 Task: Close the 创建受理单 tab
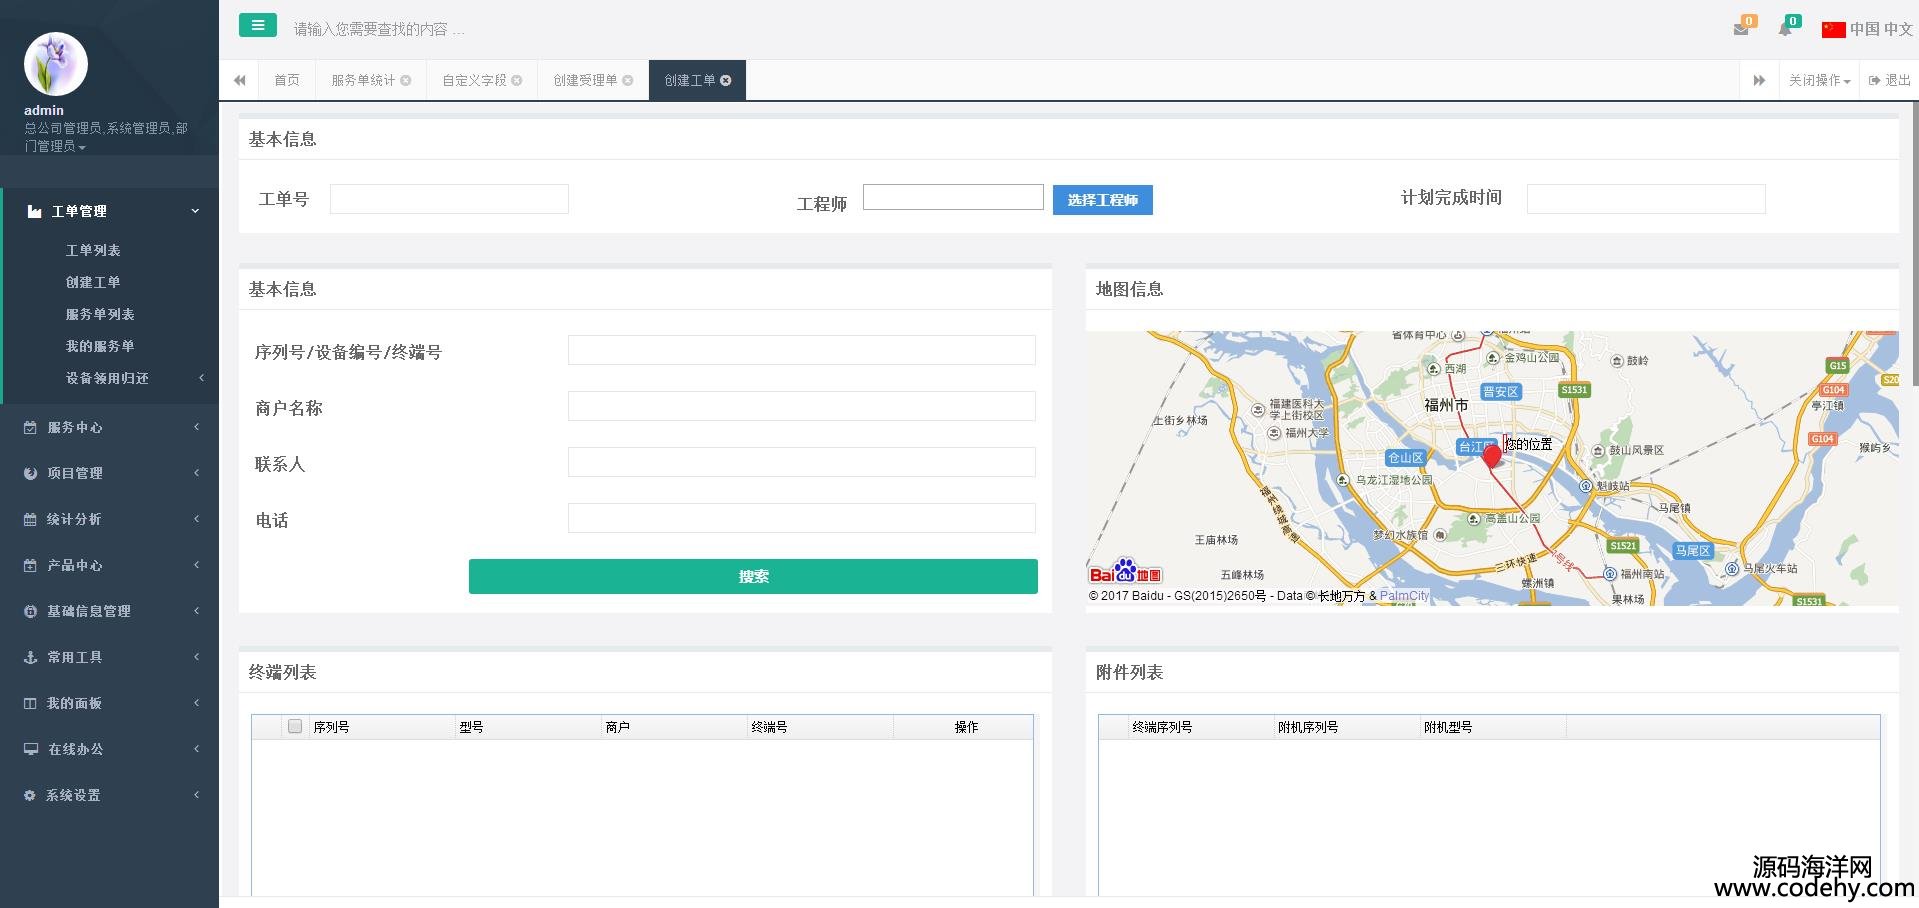pos(628,80)
